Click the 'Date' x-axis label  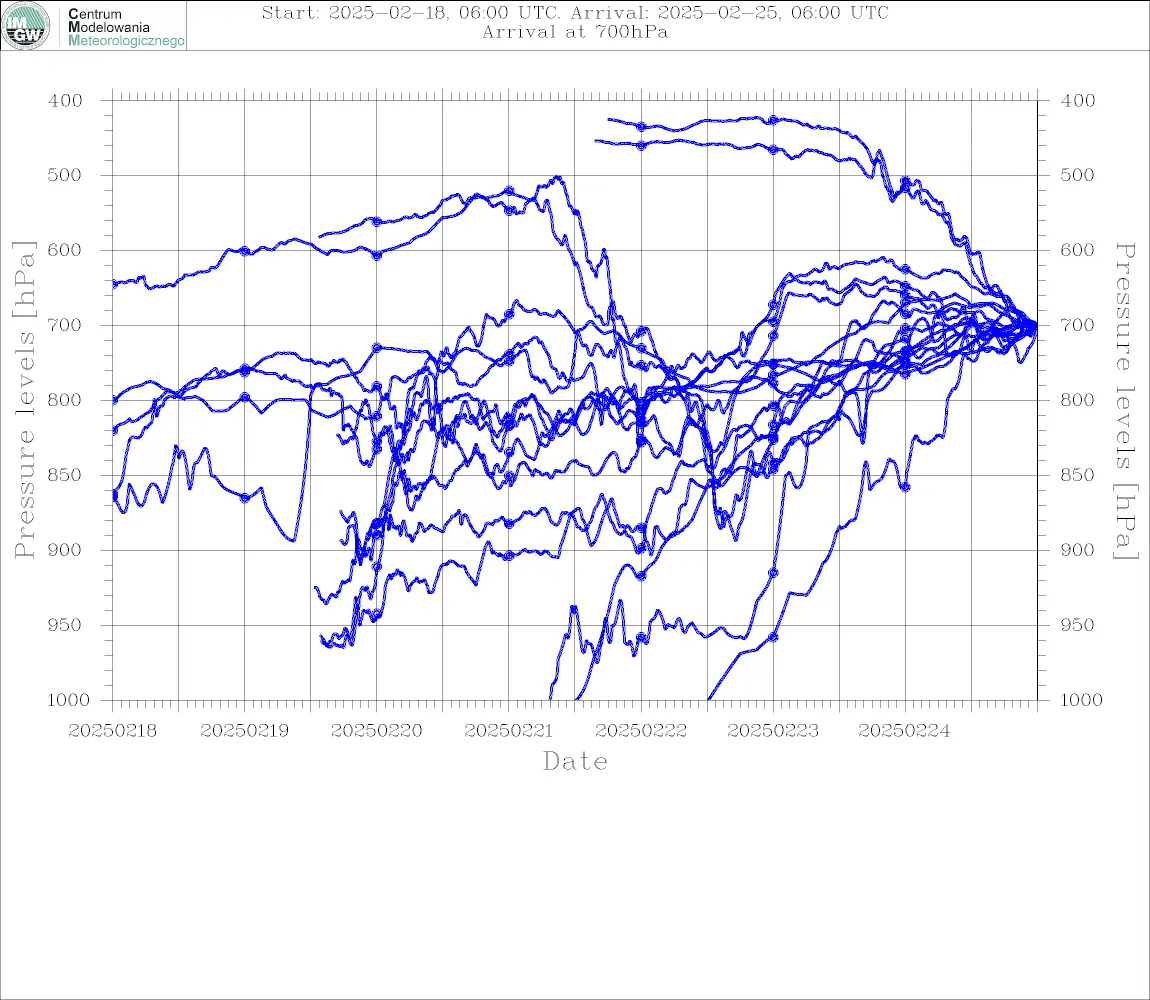pyautogui.click(x=576, y=762)
